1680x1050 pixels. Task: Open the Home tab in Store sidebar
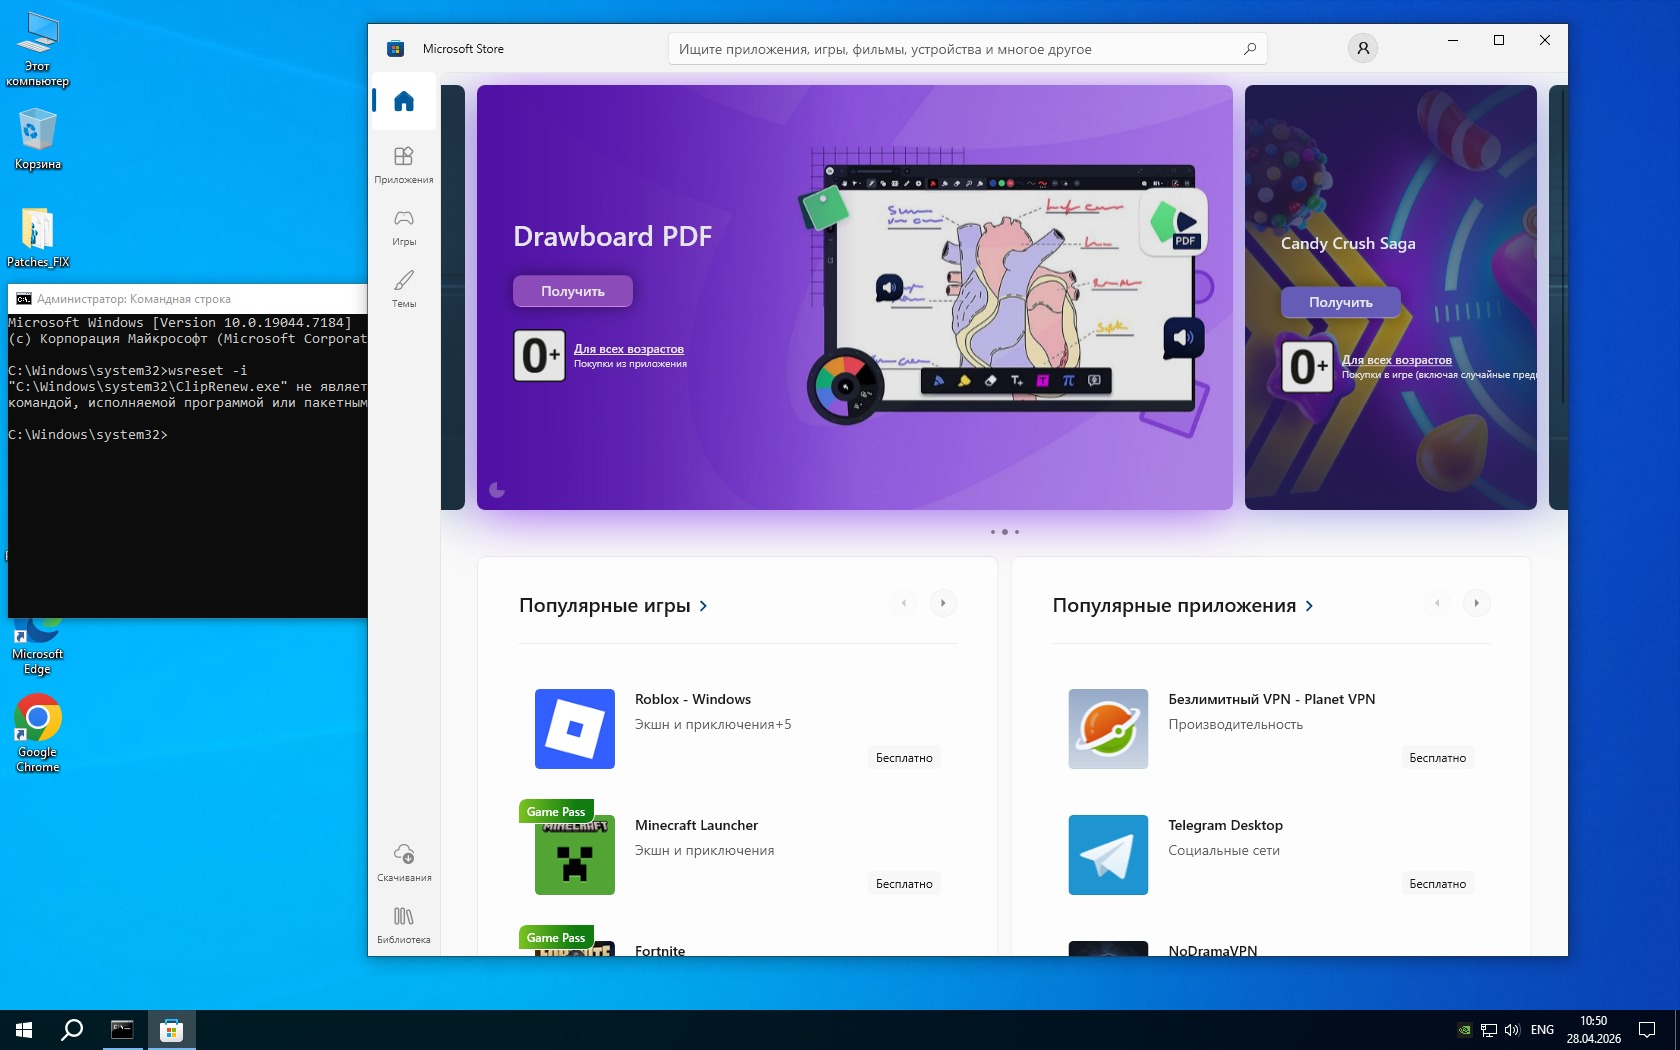(404, 101)
